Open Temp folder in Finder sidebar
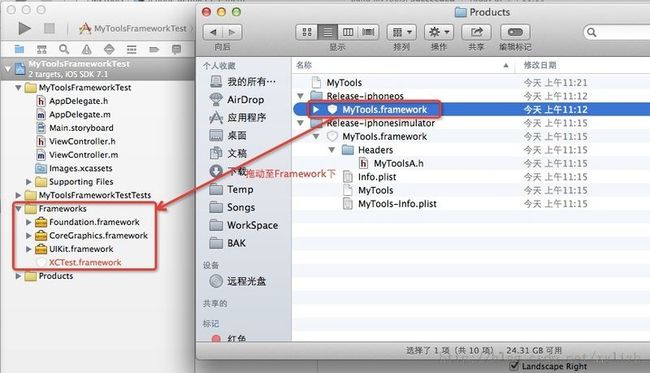The width and height of the screenshot is (650, 373). [232, 189]
